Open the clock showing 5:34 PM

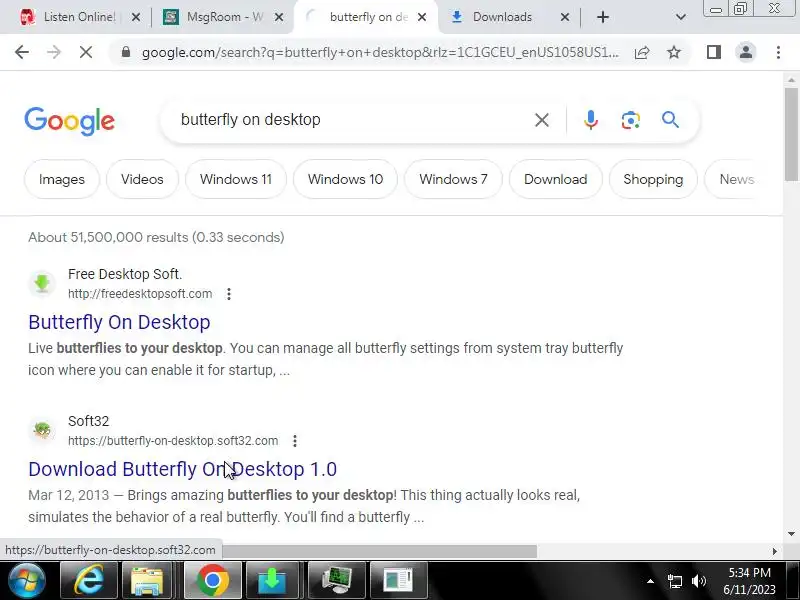[x=749, y=581]
